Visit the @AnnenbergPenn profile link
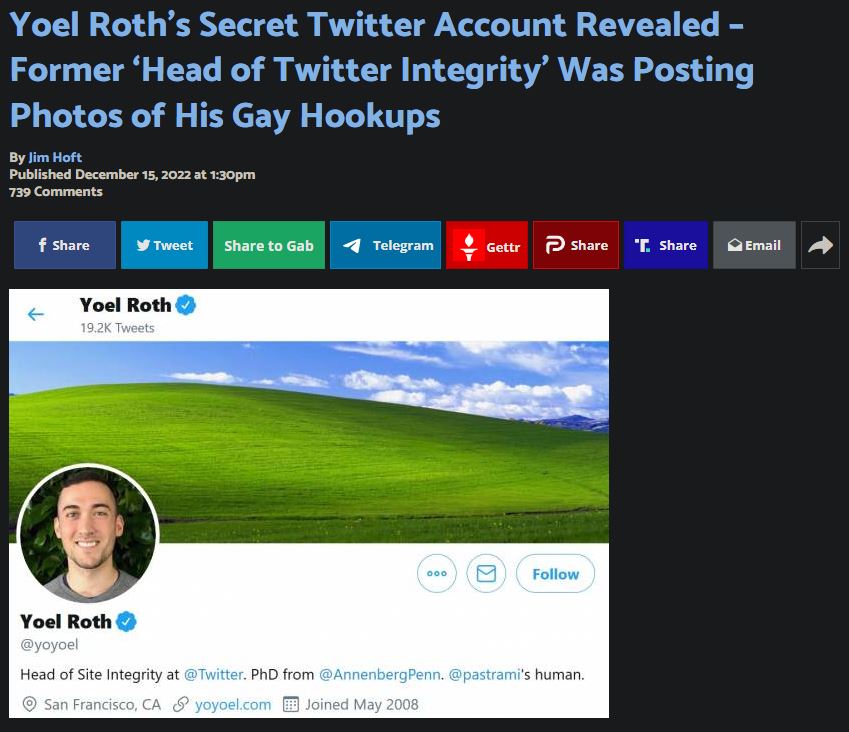This screenshot has height=732, width=849. [x=379, y=675]
